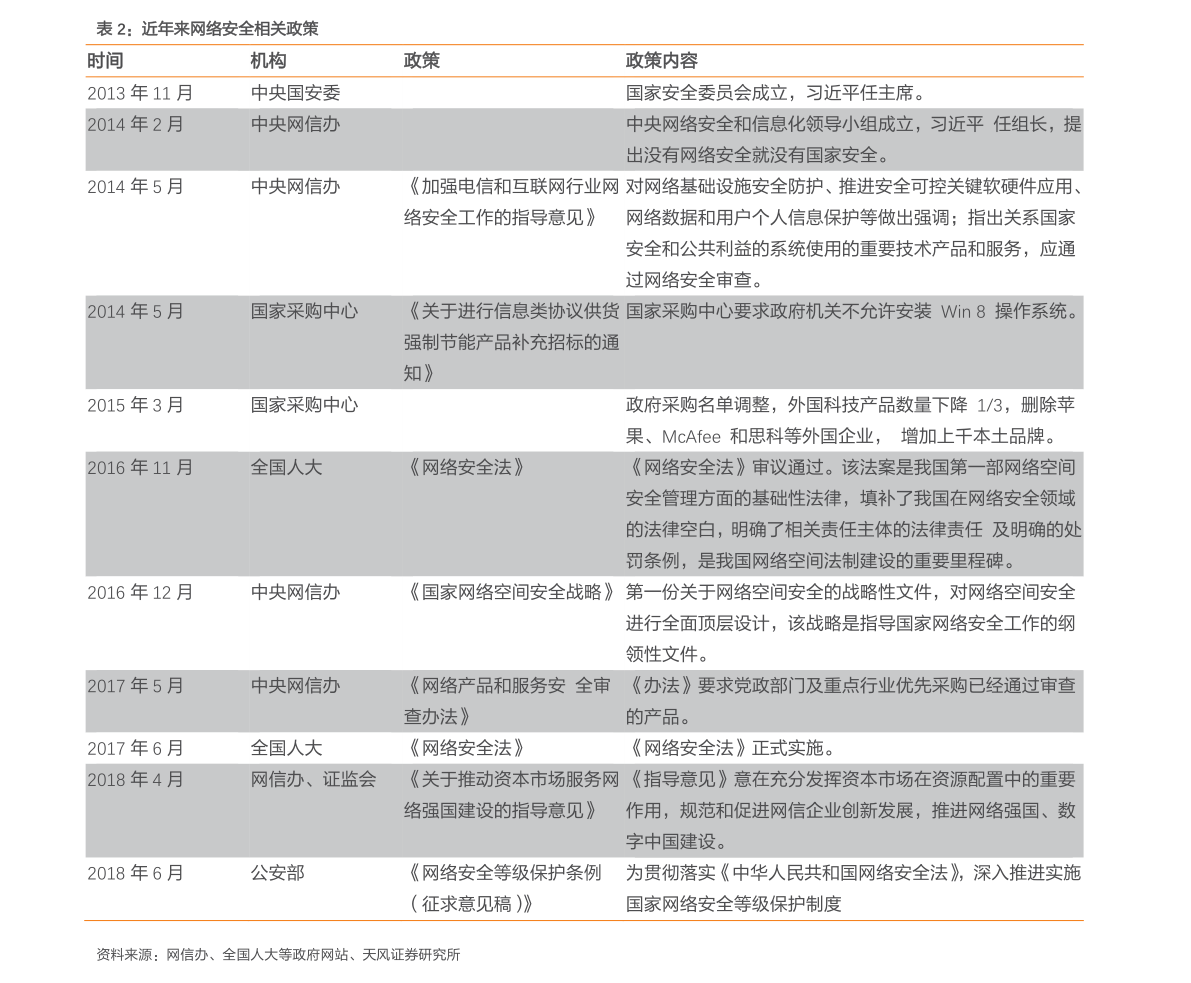Viewport: 1191px width, 983px height.
Task: Click the 《网络安全等级保护条例（征求意见稿）》 entry
Action: pyautogui.click(x=512, y=888)
